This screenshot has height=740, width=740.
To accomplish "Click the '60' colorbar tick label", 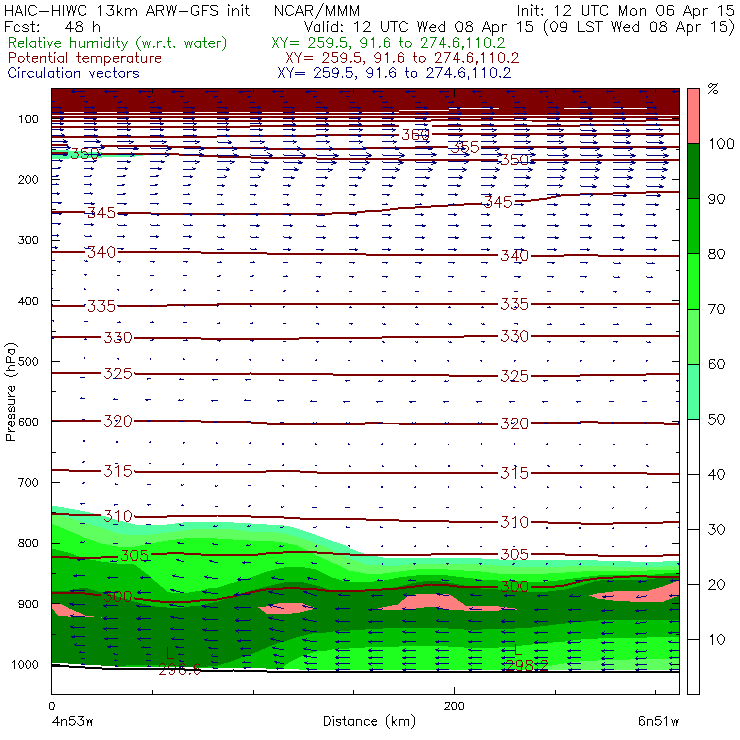I will tap(716, 364).
